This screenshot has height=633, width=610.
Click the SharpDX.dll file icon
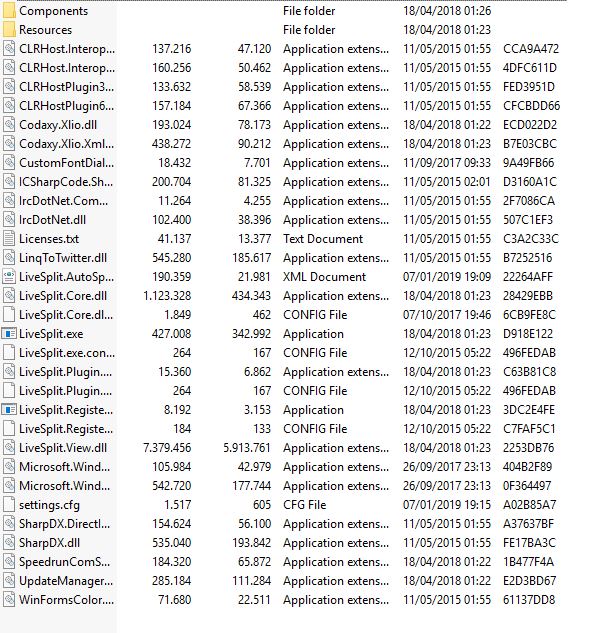(x=9, y=543)
